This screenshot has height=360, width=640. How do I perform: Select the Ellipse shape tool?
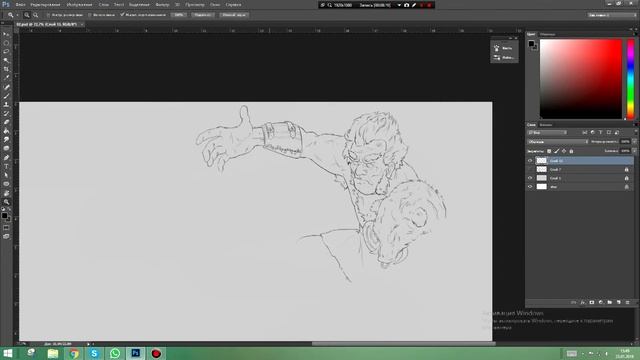[x=6, y=184]
